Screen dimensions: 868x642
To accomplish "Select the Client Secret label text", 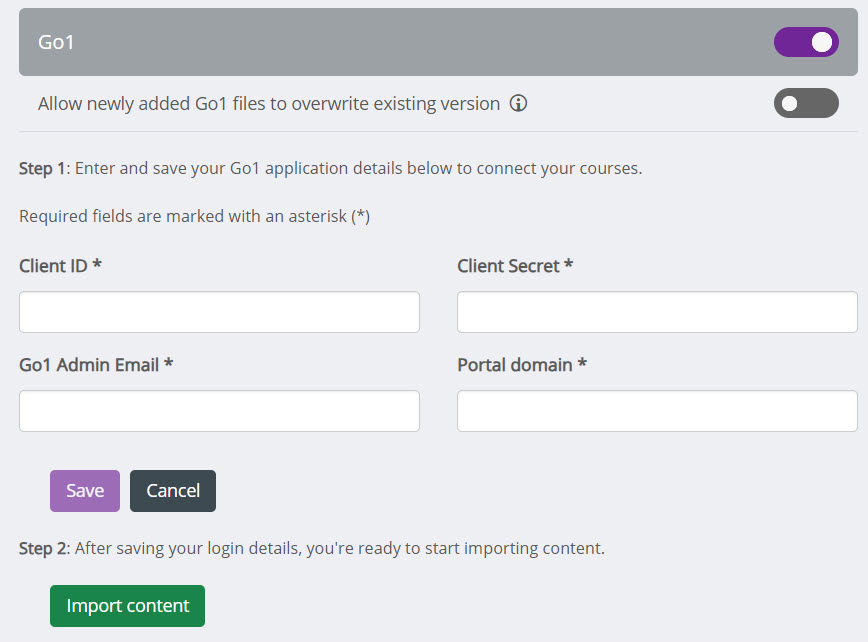I will click(x=515, y=266).
